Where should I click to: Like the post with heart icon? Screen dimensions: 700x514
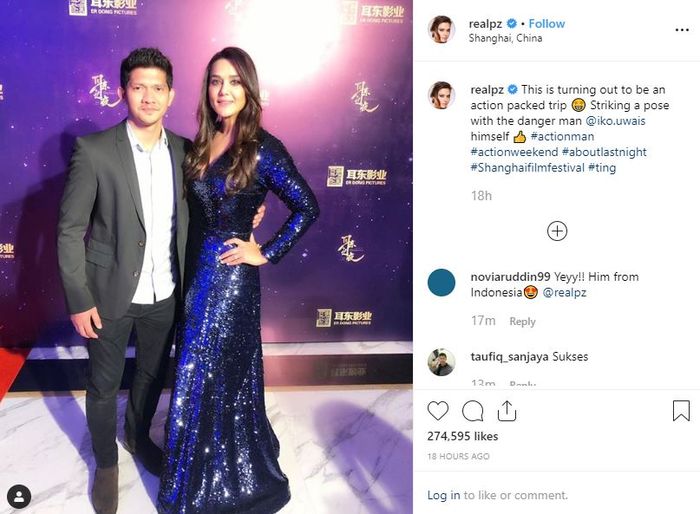[x=438, y=411]
